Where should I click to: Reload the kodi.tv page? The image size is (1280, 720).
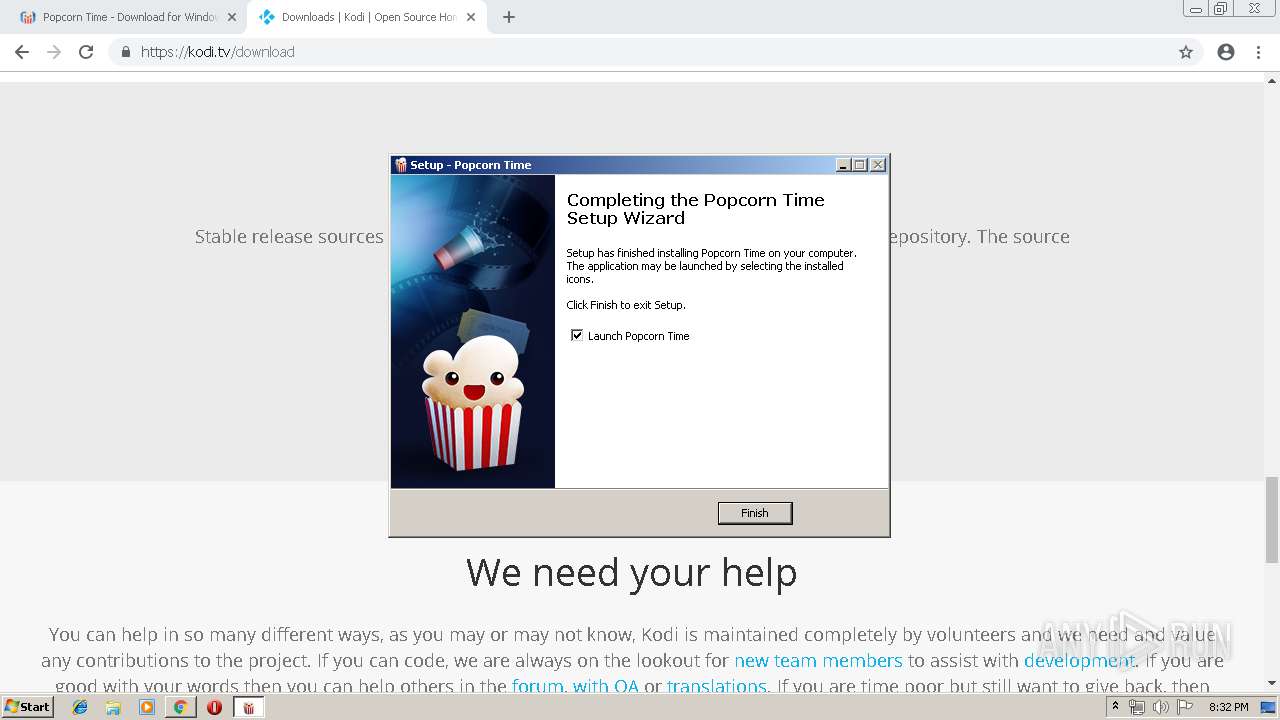pyautogui.click(x=86, y=52)
